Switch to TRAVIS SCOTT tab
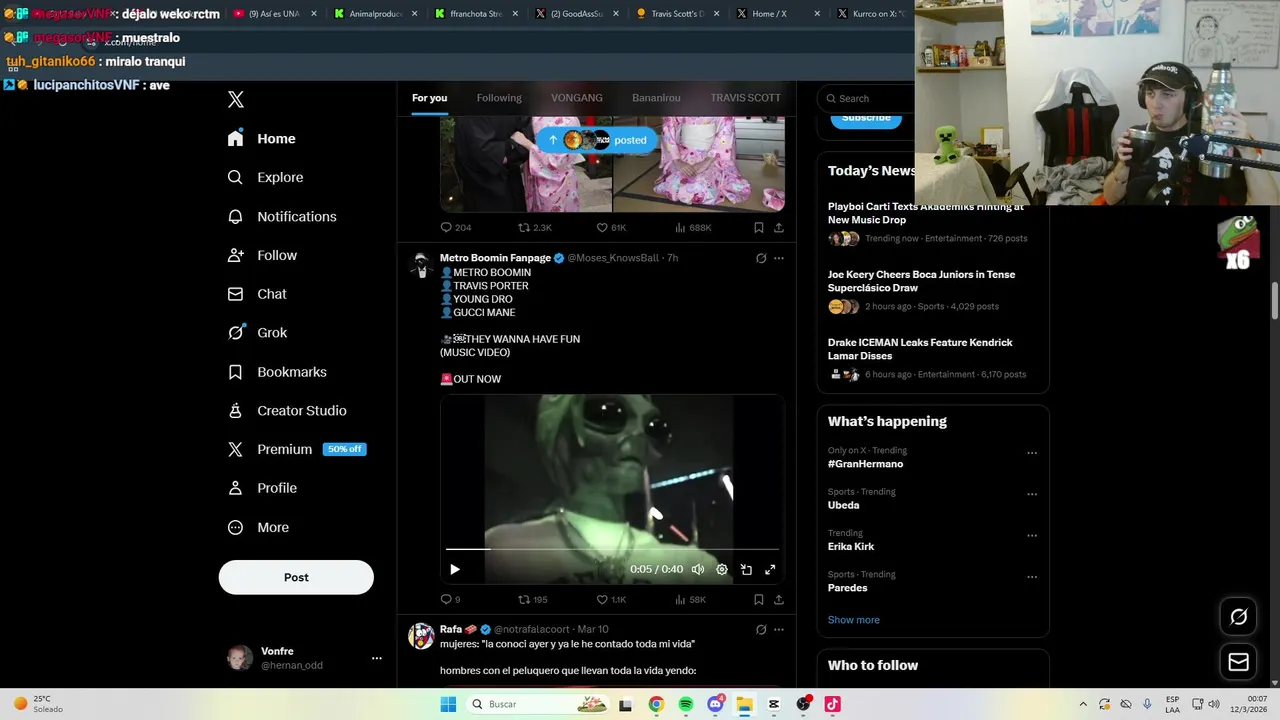 [745, 98]
